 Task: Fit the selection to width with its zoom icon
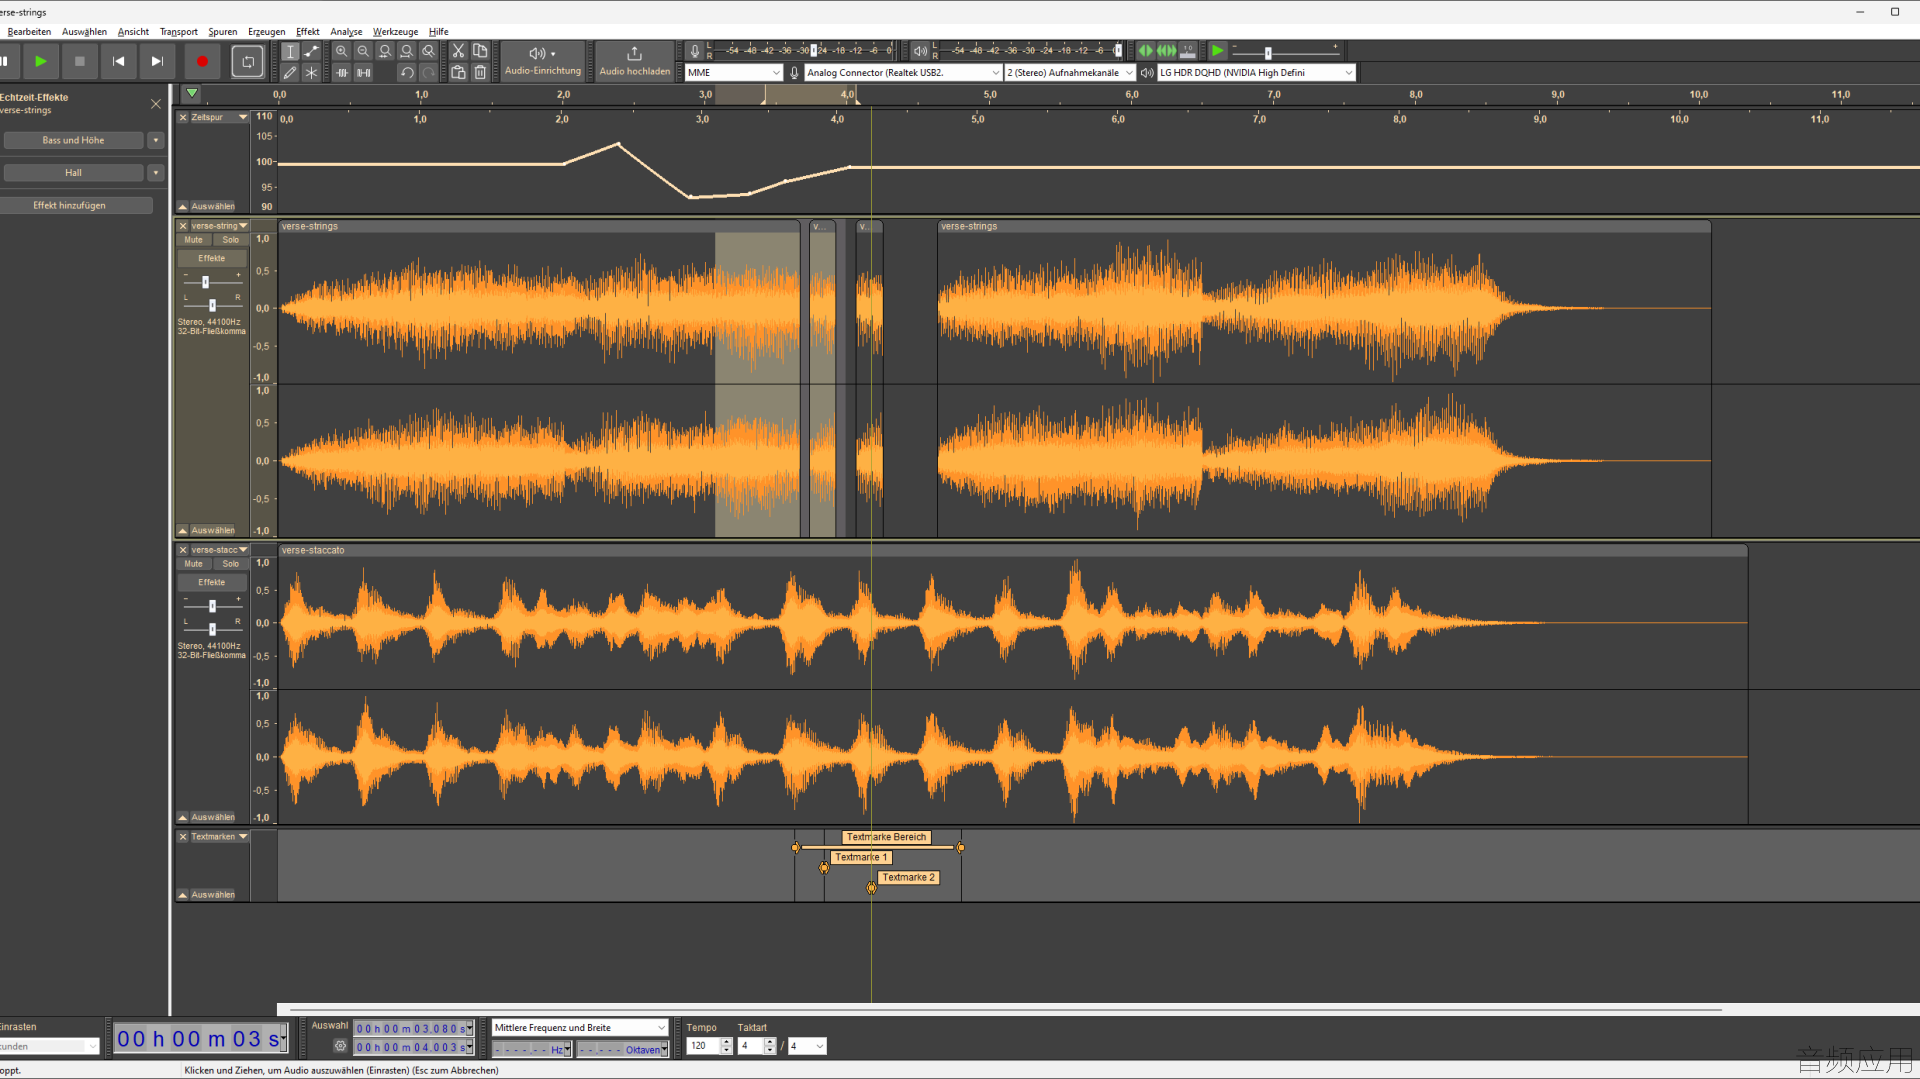pos(385,51)
